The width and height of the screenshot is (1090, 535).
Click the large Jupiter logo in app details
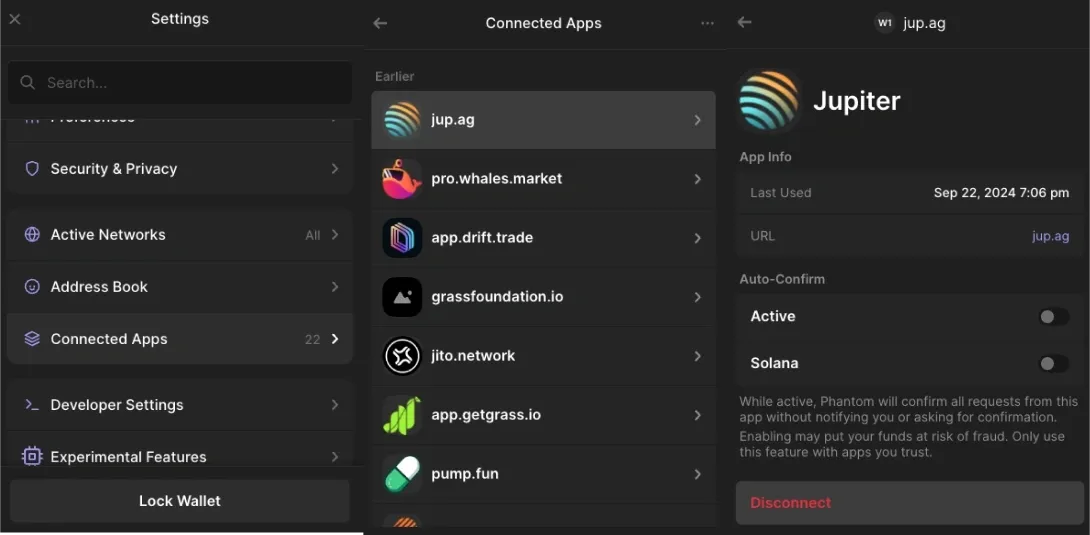tap(769, 101)
